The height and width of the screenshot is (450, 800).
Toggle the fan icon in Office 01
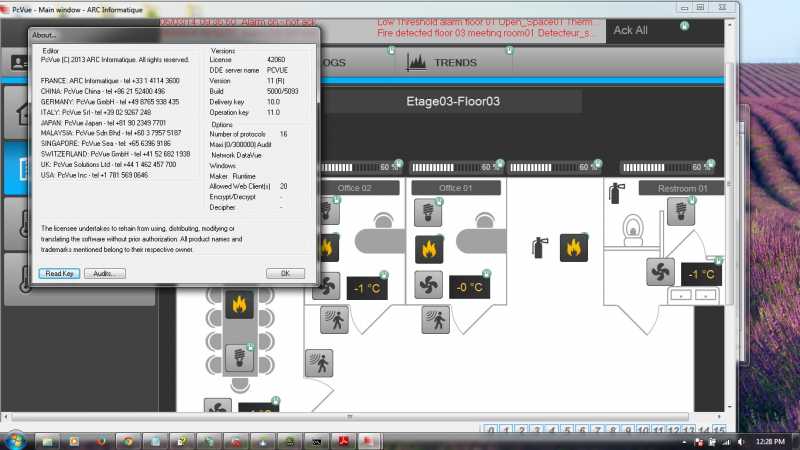pyautogui.click(x=428, y=285)
